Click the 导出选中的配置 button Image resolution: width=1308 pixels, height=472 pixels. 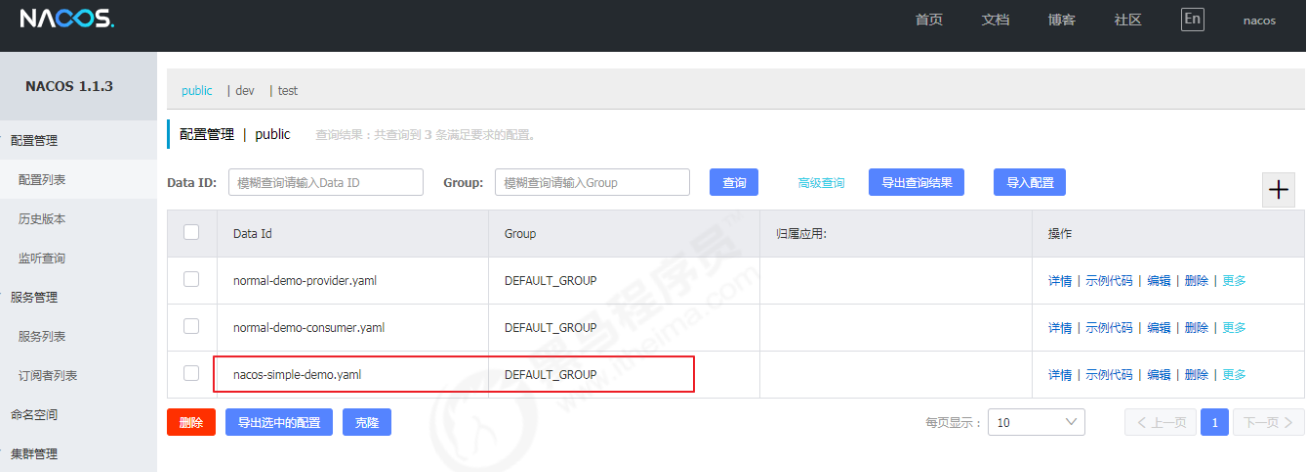click(x=279, y=422)
